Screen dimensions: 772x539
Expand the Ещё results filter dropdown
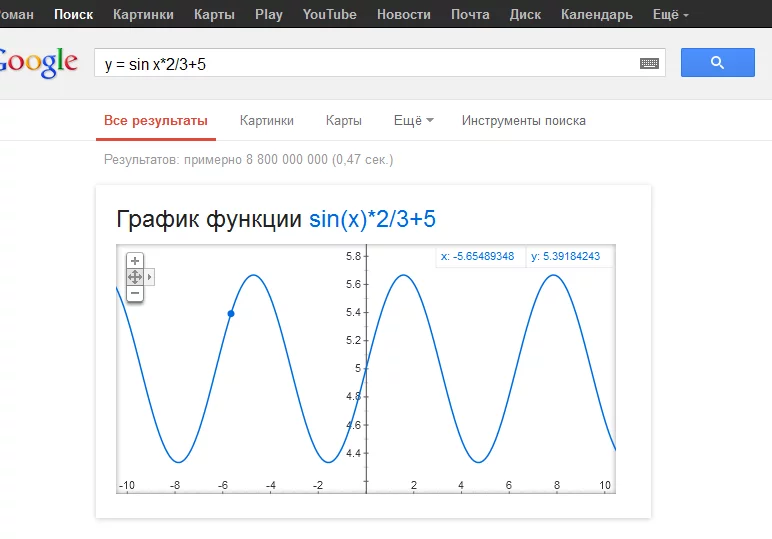(x=413, y=121)
